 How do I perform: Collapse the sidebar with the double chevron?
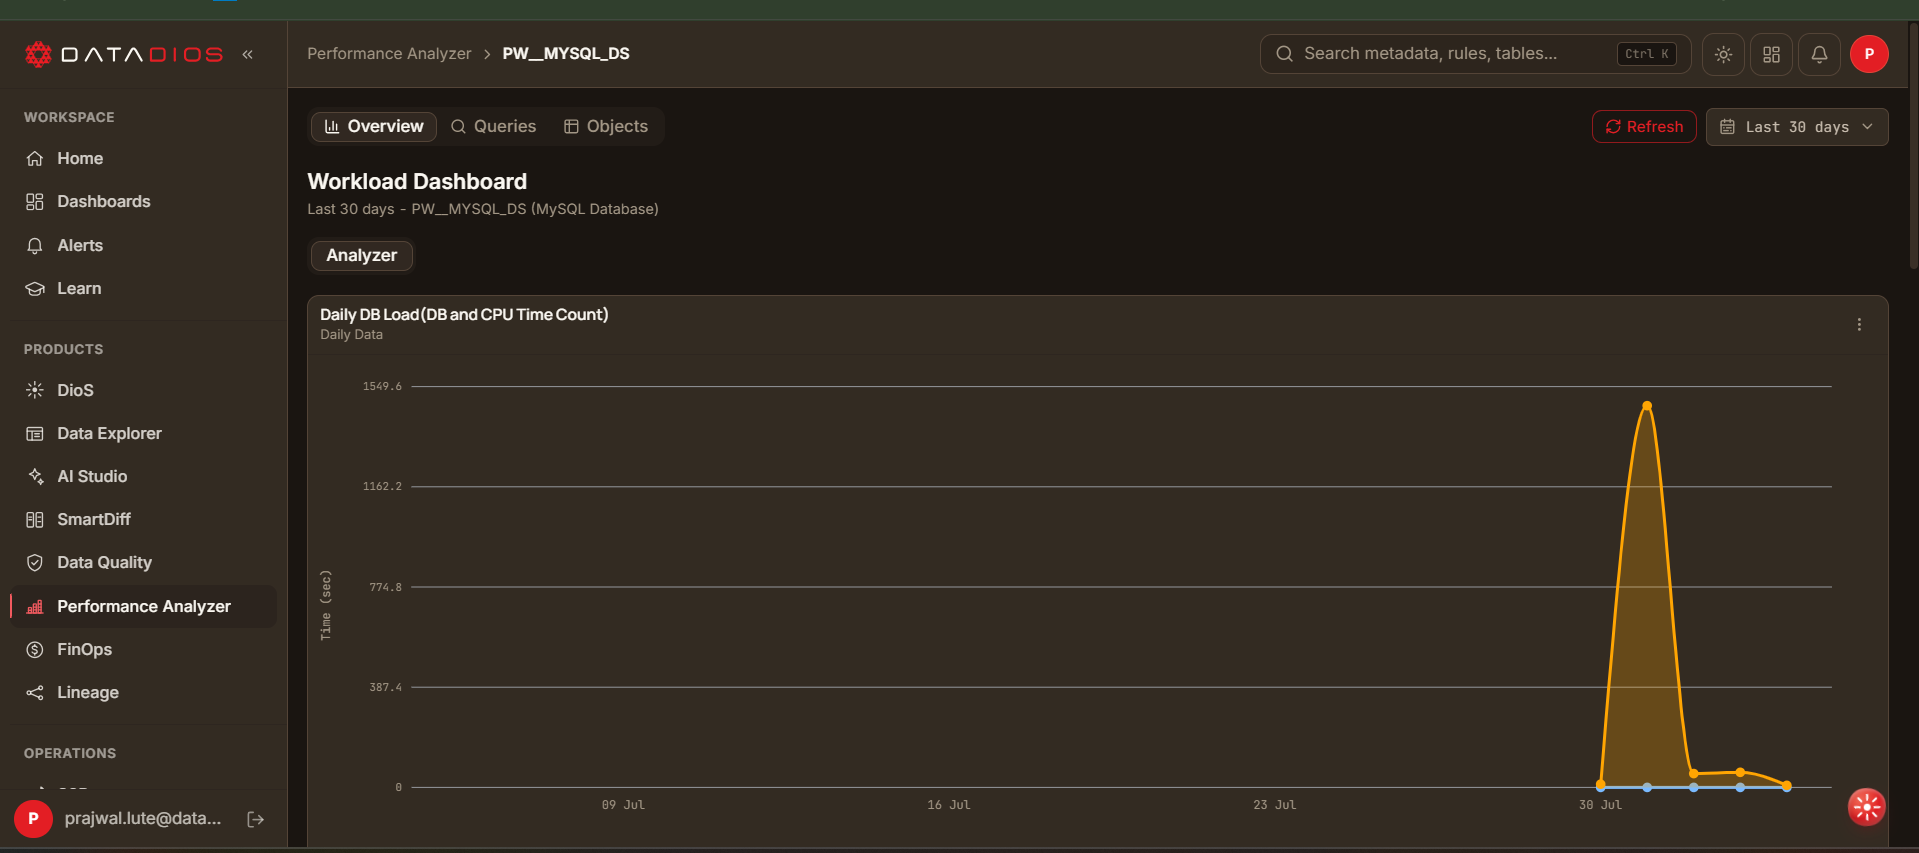point(247,54)
